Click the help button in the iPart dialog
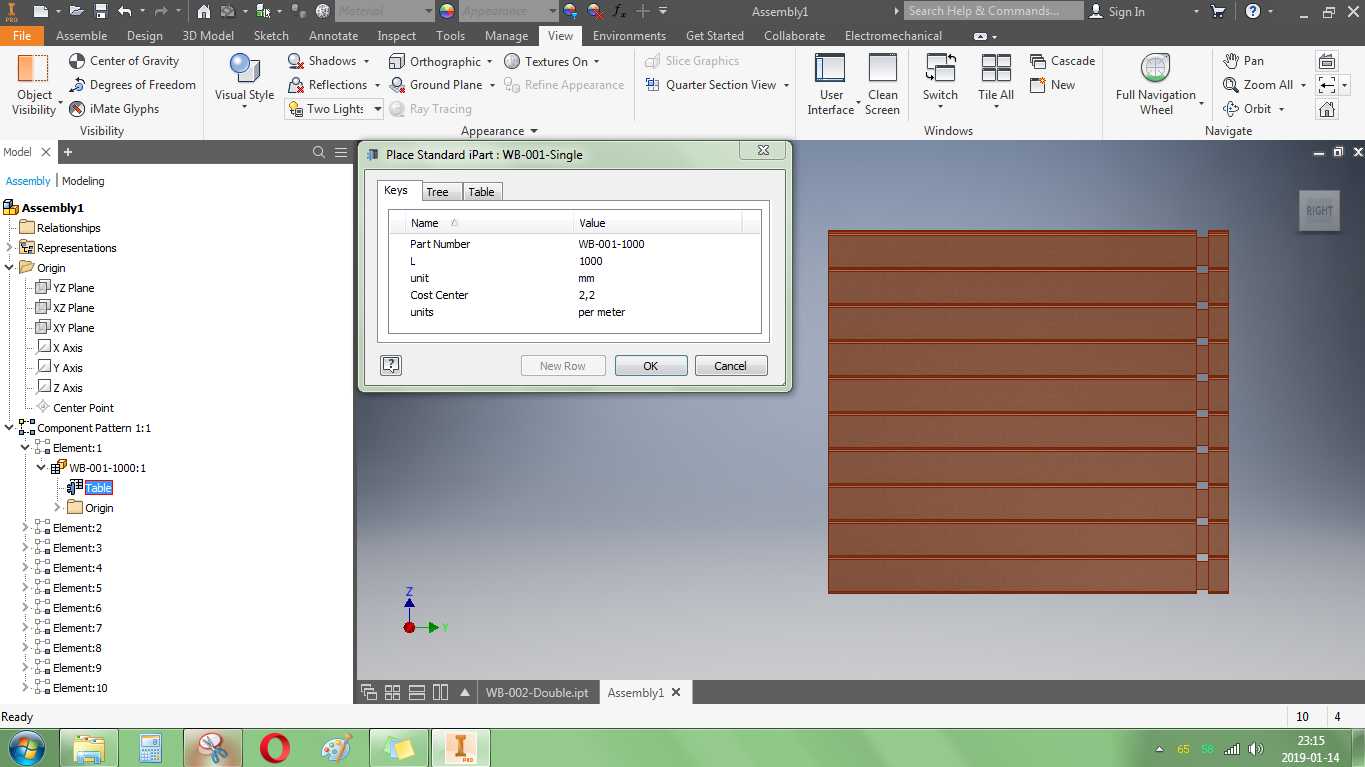Viewport: 1365px width, 767px height. (391, 365)
